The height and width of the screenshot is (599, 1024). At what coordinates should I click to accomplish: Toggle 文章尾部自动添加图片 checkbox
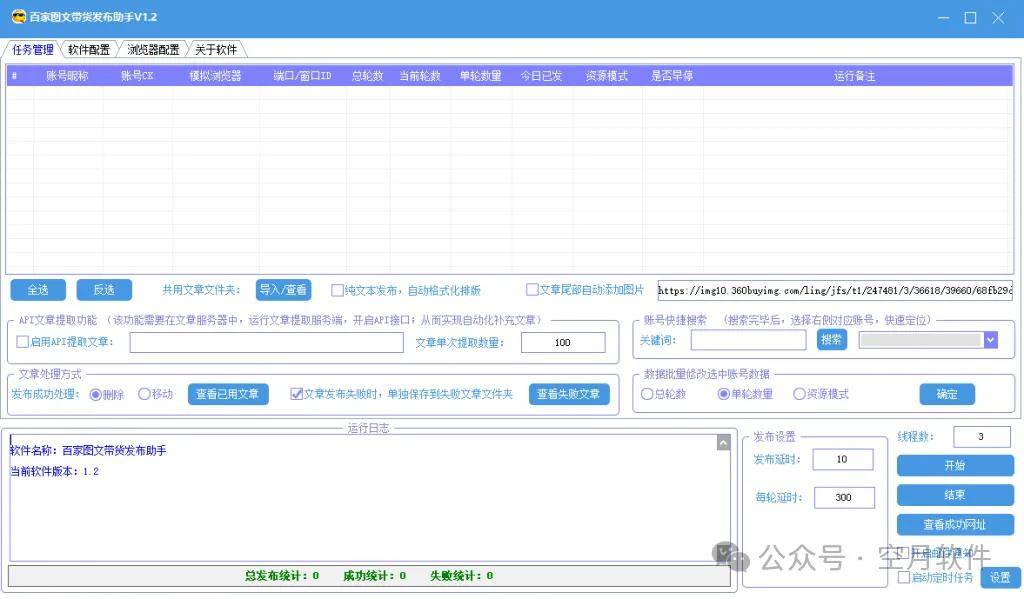click(532, 290)
